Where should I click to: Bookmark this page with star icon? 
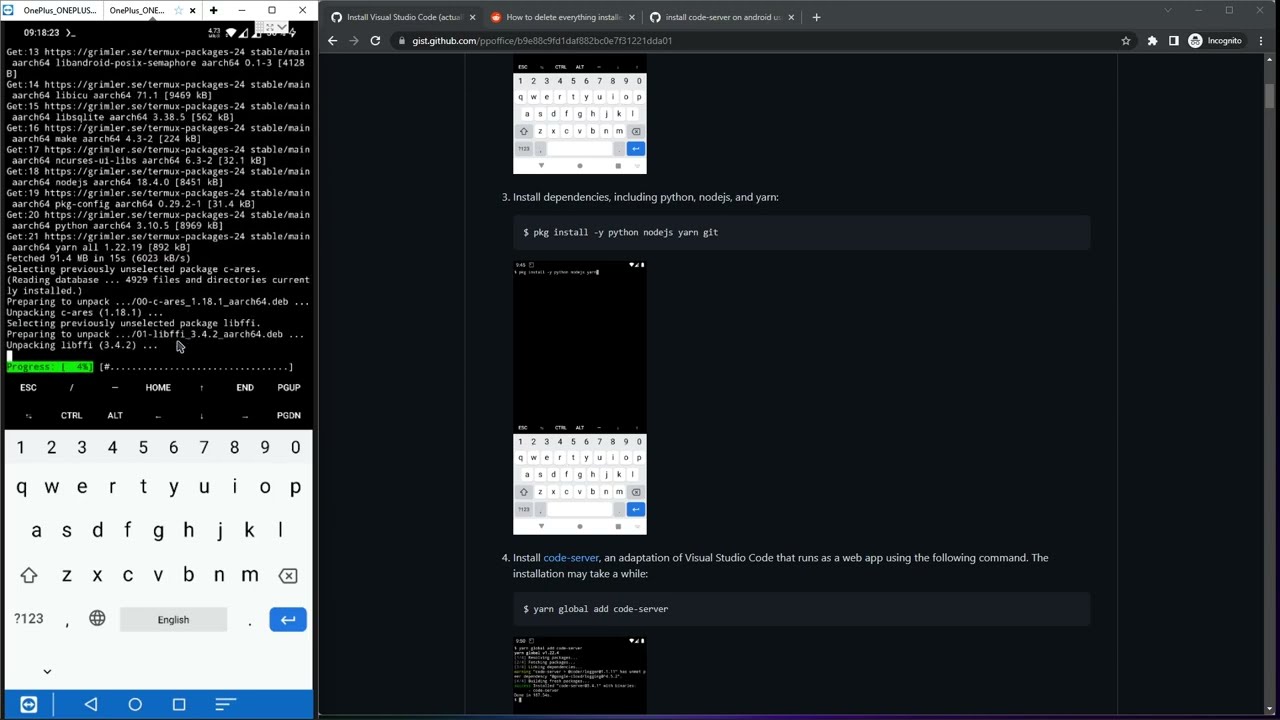tap(1126, 41)
